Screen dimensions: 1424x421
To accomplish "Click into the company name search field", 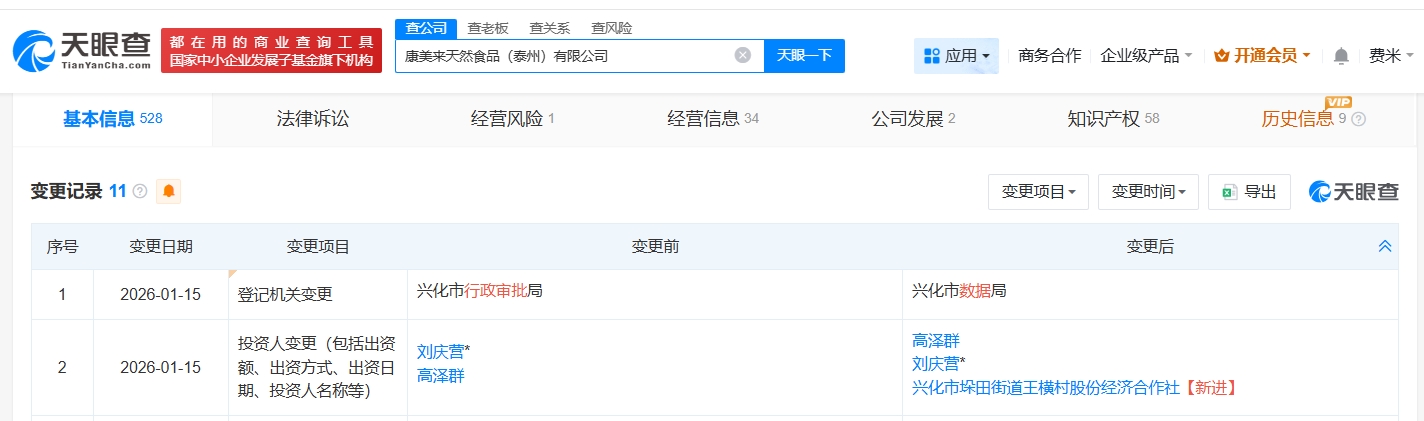I will click(x=565, y=56).
